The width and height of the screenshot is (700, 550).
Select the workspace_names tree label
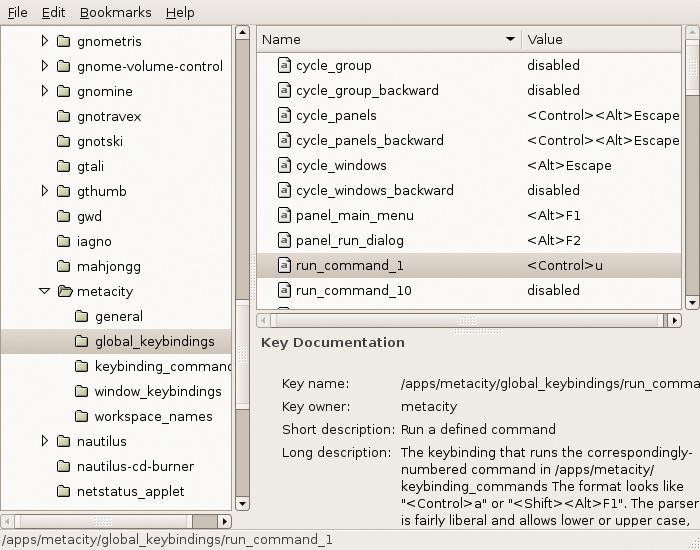click(x=154, y=417)
